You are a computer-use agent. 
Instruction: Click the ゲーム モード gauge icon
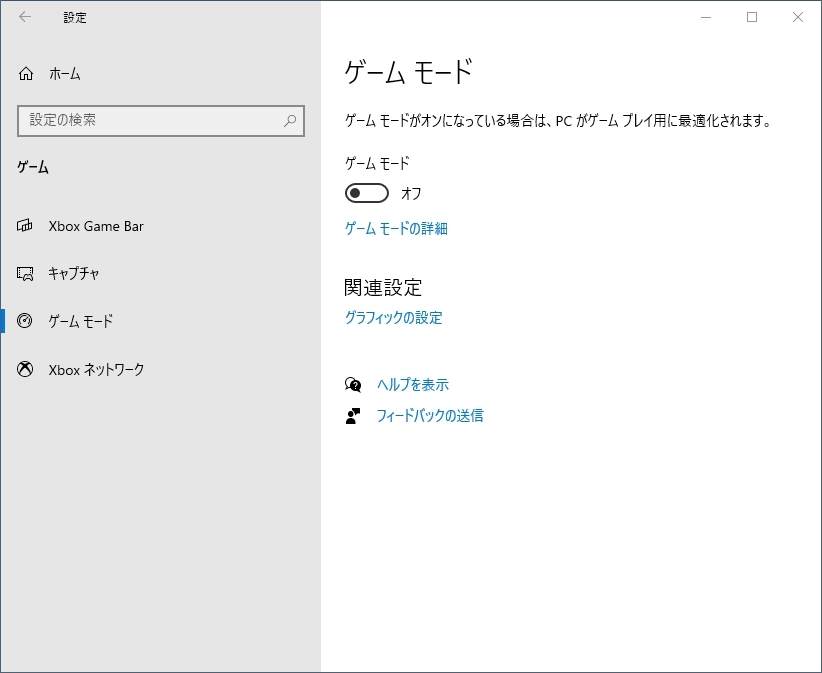click(x=25, y=320)
